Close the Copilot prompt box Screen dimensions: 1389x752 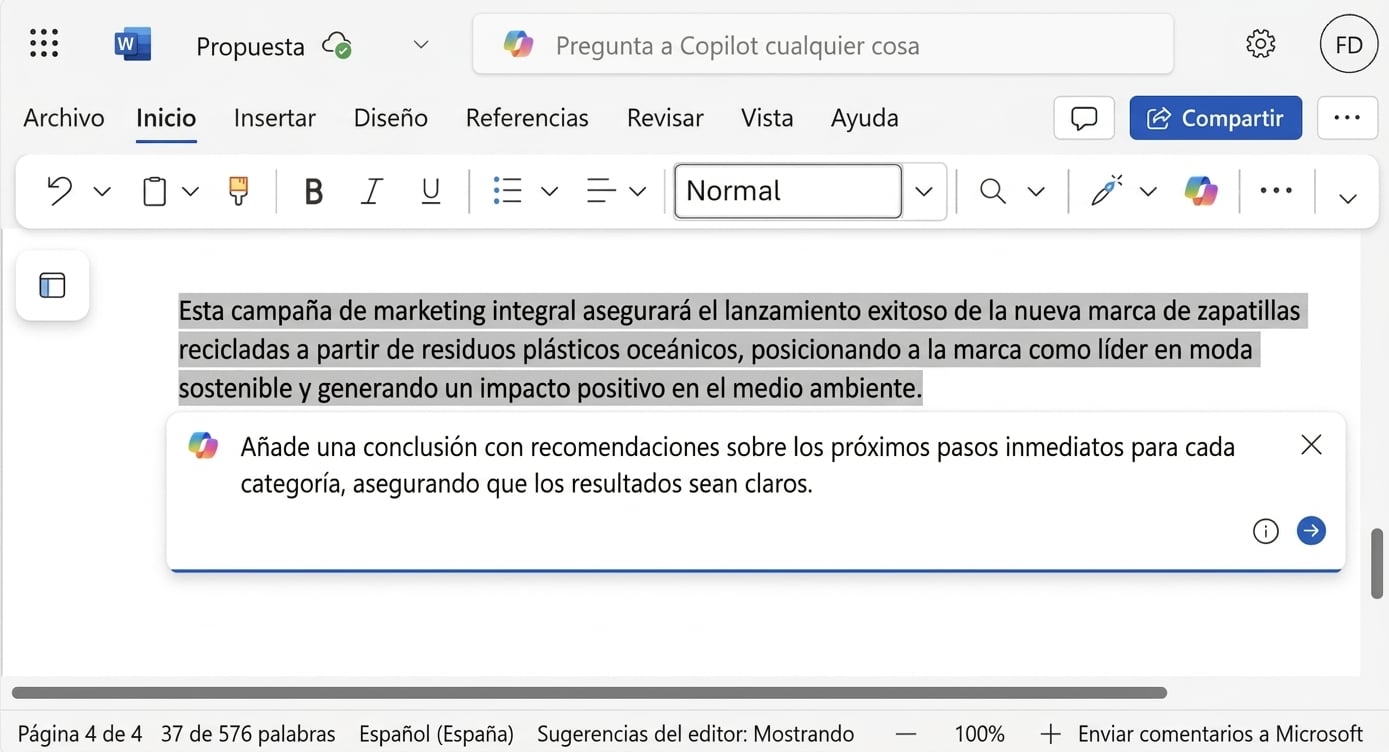(1311, 445)
